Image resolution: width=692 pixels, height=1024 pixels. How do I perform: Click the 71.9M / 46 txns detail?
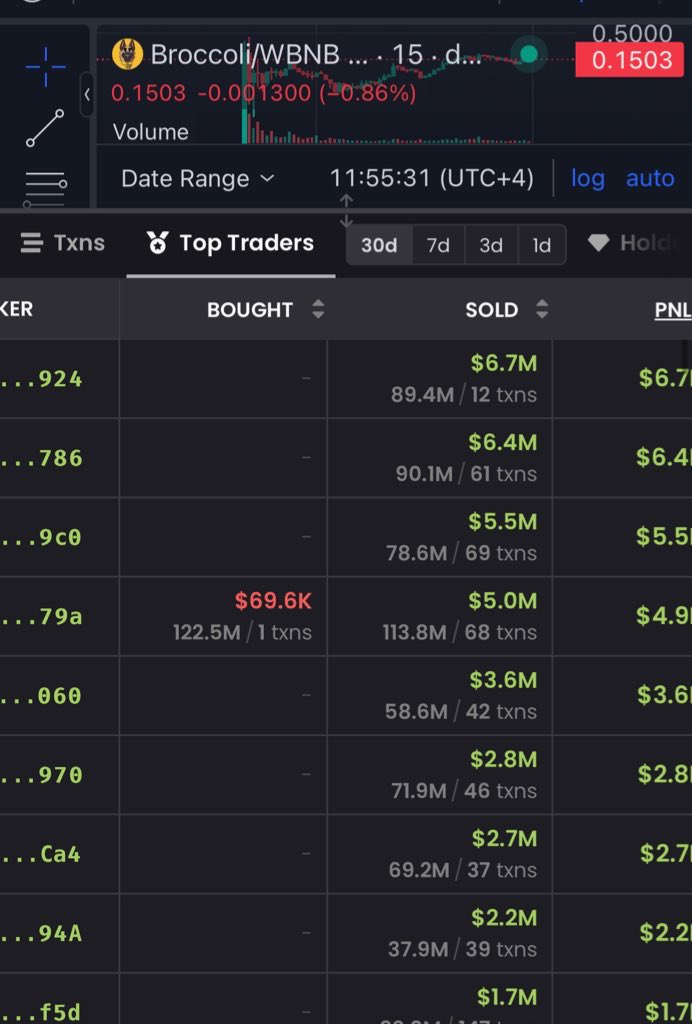[x=464, y=791]
